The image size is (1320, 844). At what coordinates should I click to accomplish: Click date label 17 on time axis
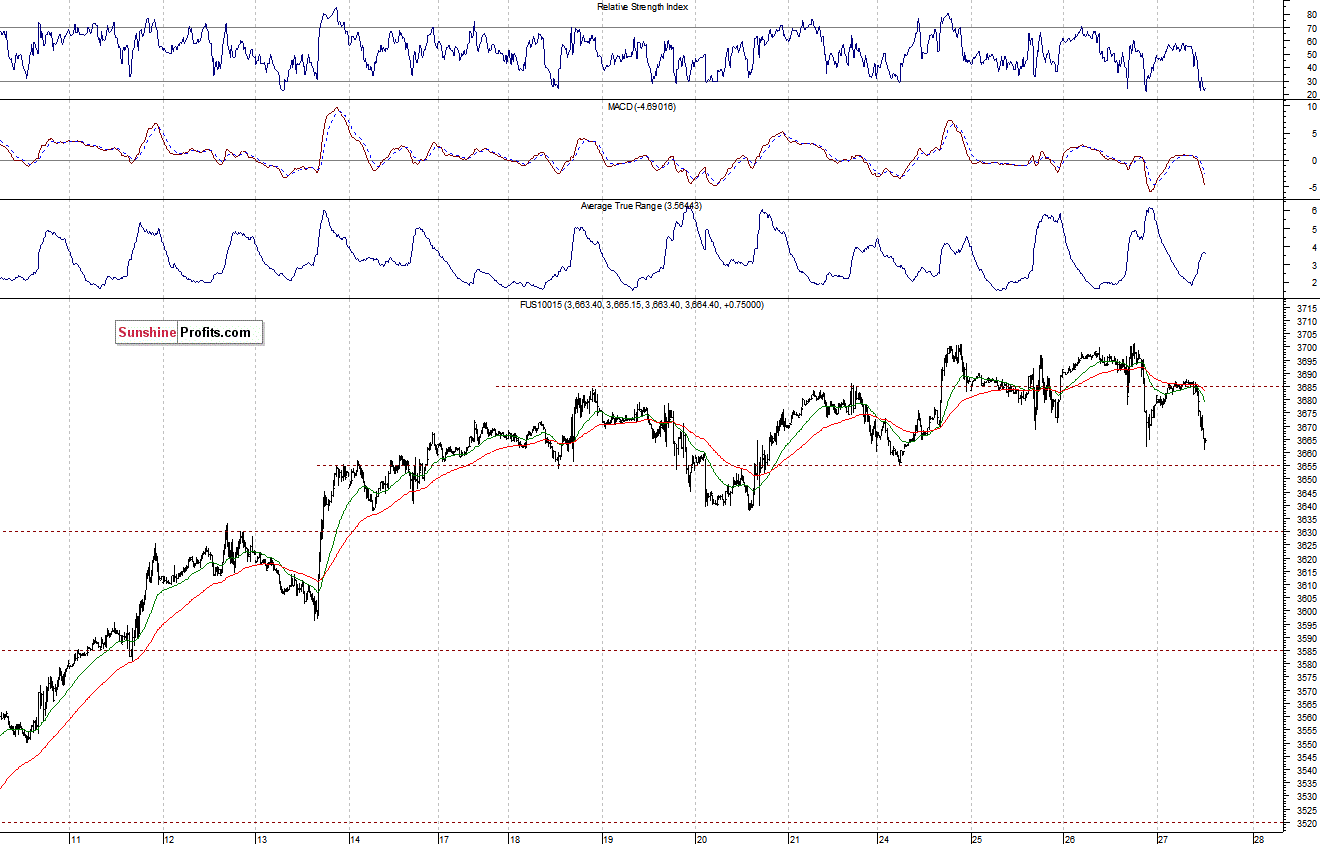pyautogui.click(x=444, y=839)
